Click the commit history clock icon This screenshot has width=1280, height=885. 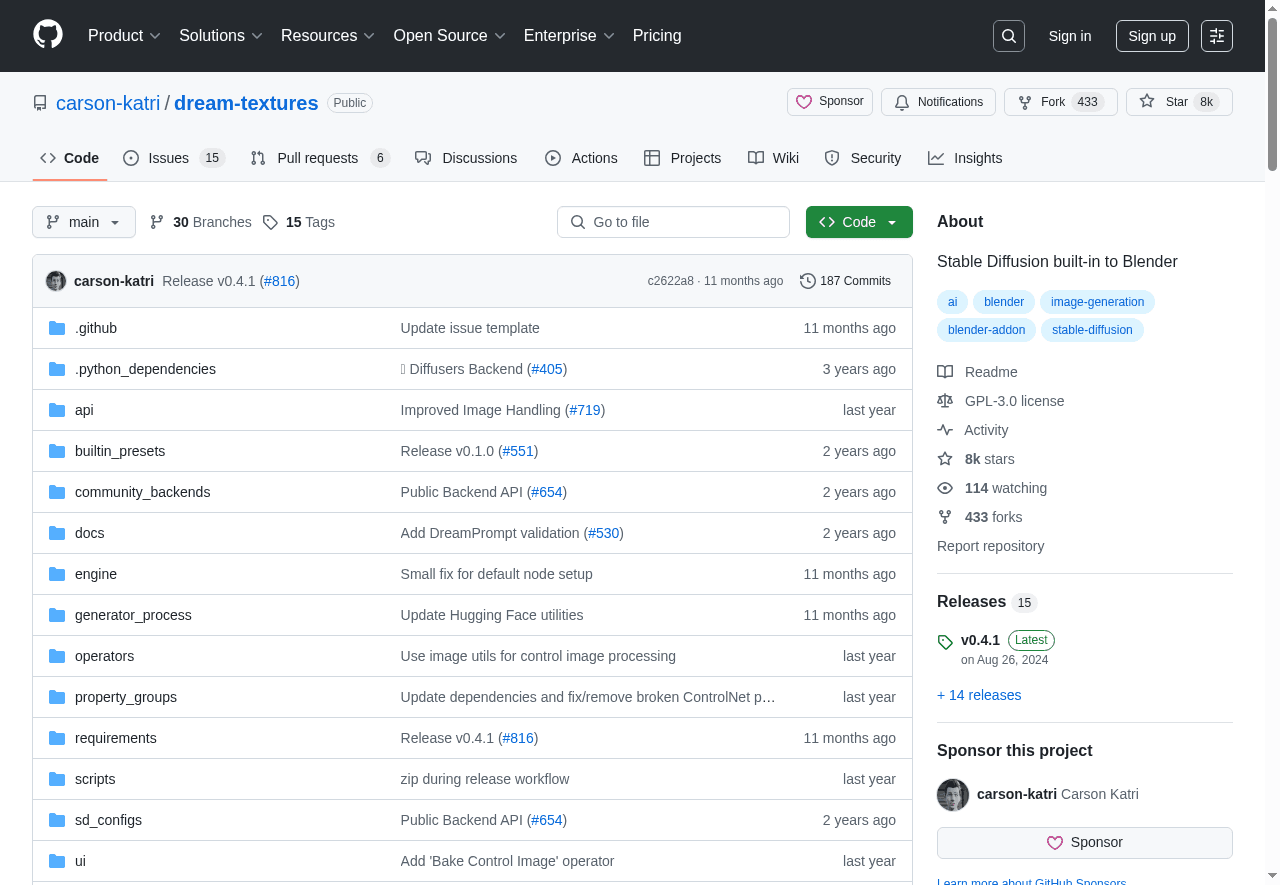808,281
